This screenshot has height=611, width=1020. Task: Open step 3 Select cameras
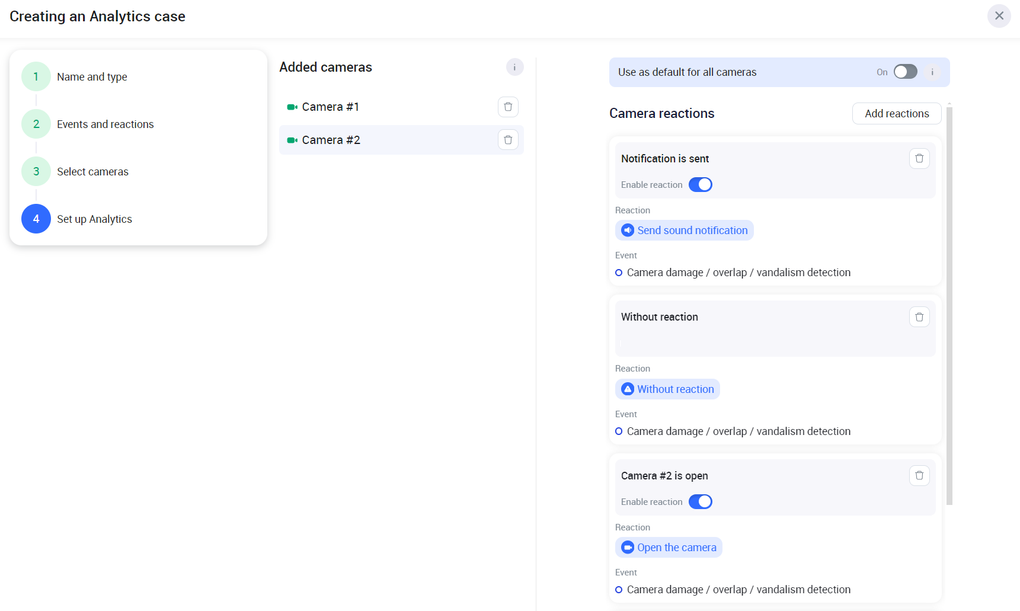coord(92,172)
